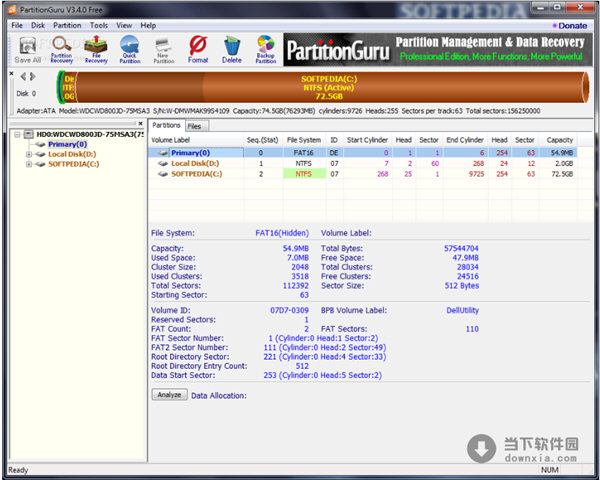This screenshot has height=480, width=600.
Task: Click the Seq.(Stat) column header
Action: click(x=263, y=140)
